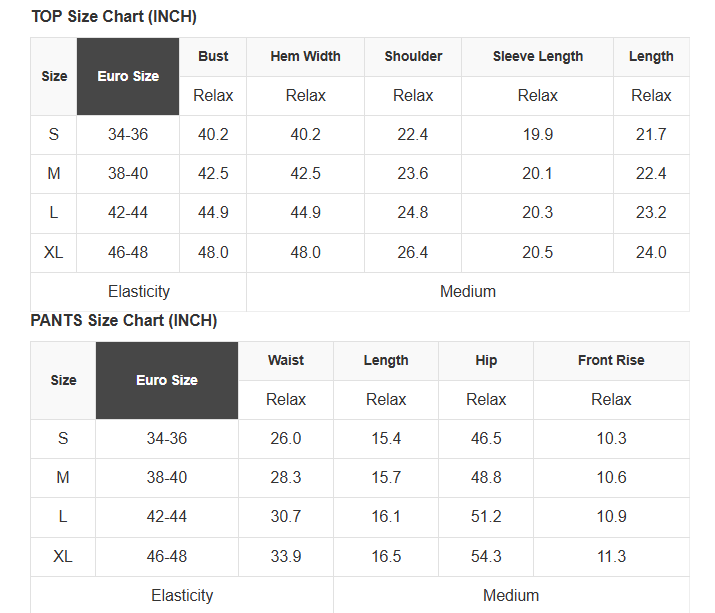The height and width of the screenshot is (613, 715).
Task: Click the 54.3 hip measurement cell
Action: 486,556
